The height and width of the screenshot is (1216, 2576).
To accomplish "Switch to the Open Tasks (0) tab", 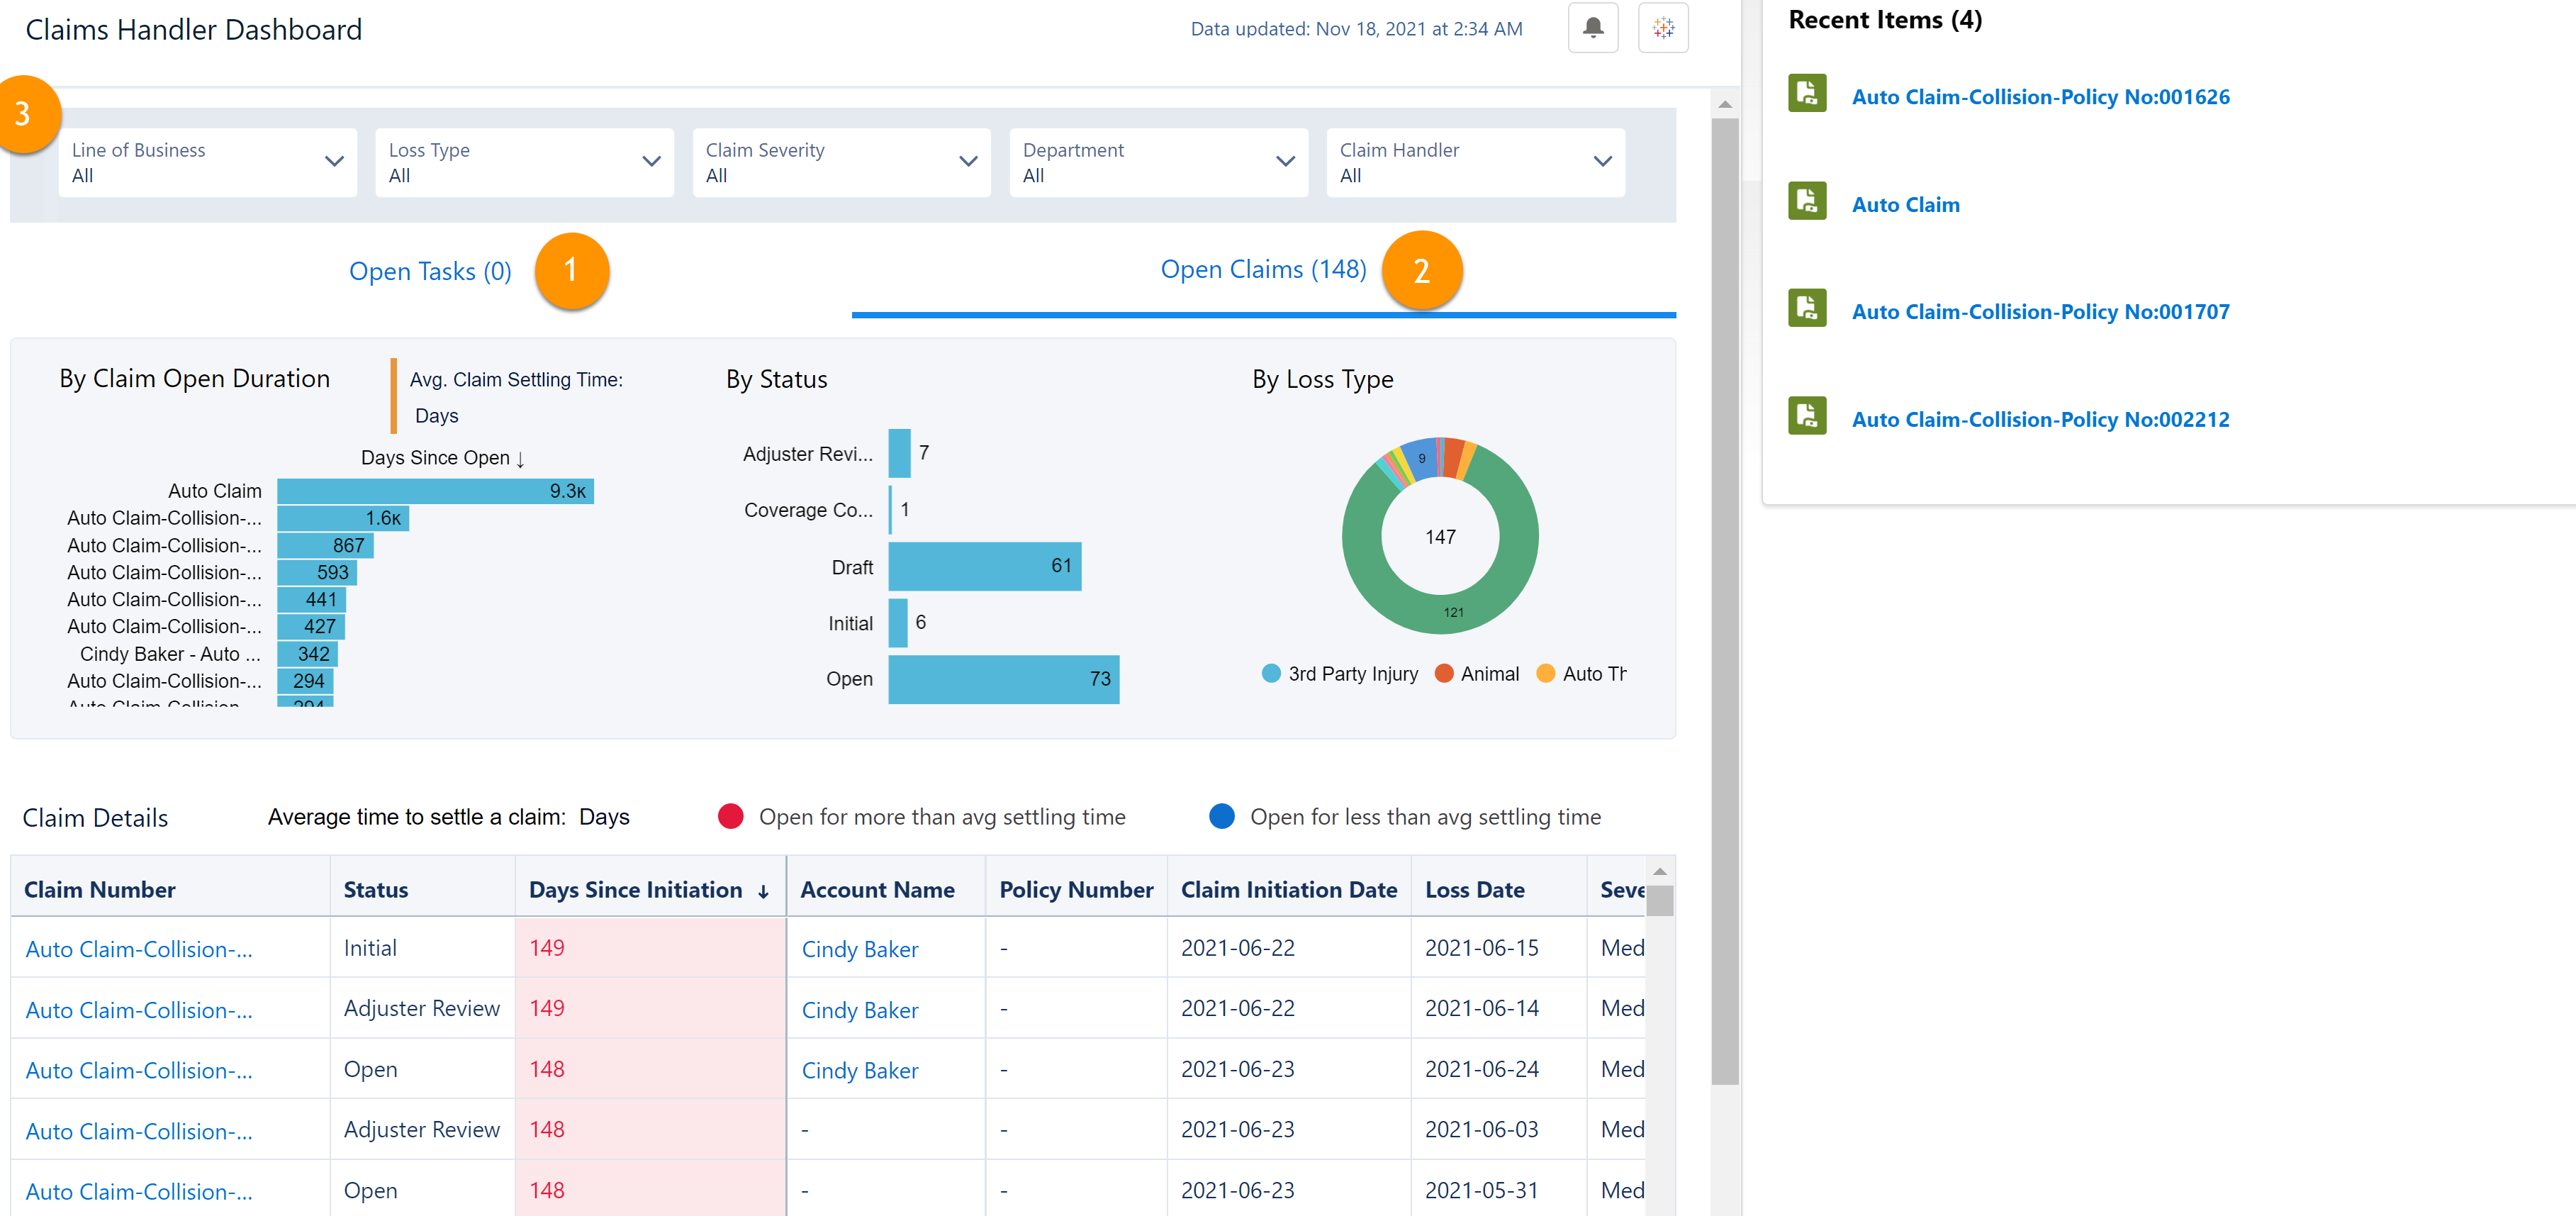I will click(430, 272).
